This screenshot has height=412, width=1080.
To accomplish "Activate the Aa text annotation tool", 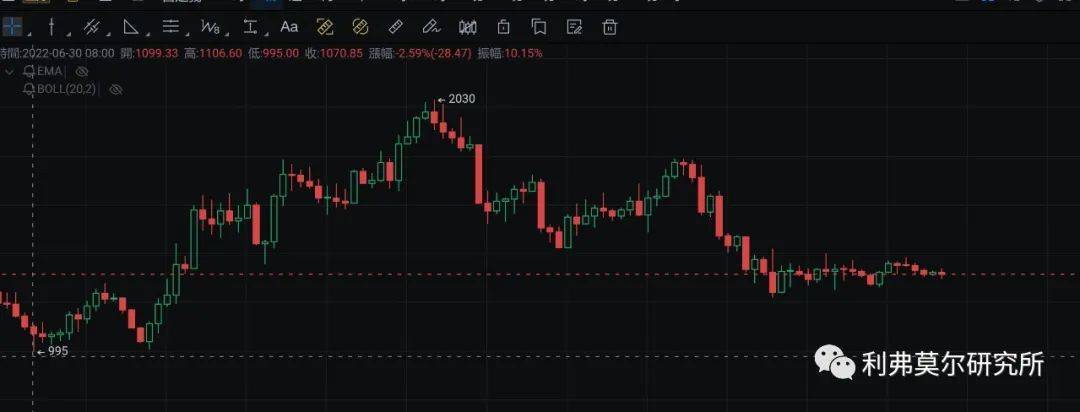I will (289, 26).
